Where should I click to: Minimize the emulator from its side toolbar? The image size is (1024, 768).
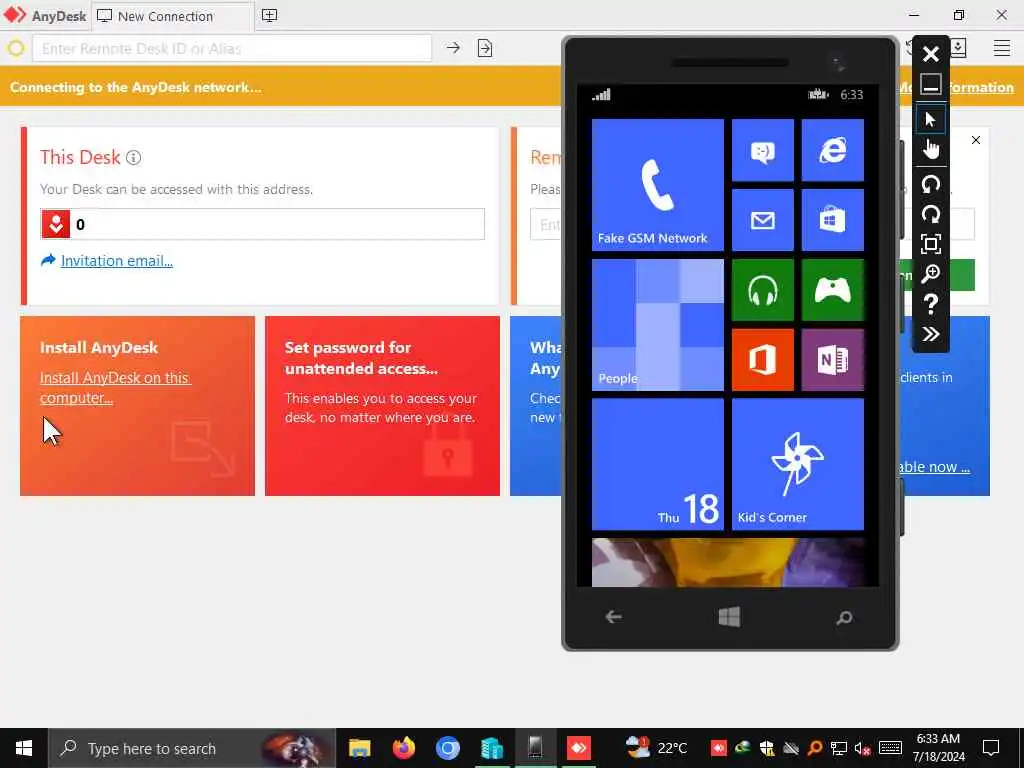coord(931,84)
